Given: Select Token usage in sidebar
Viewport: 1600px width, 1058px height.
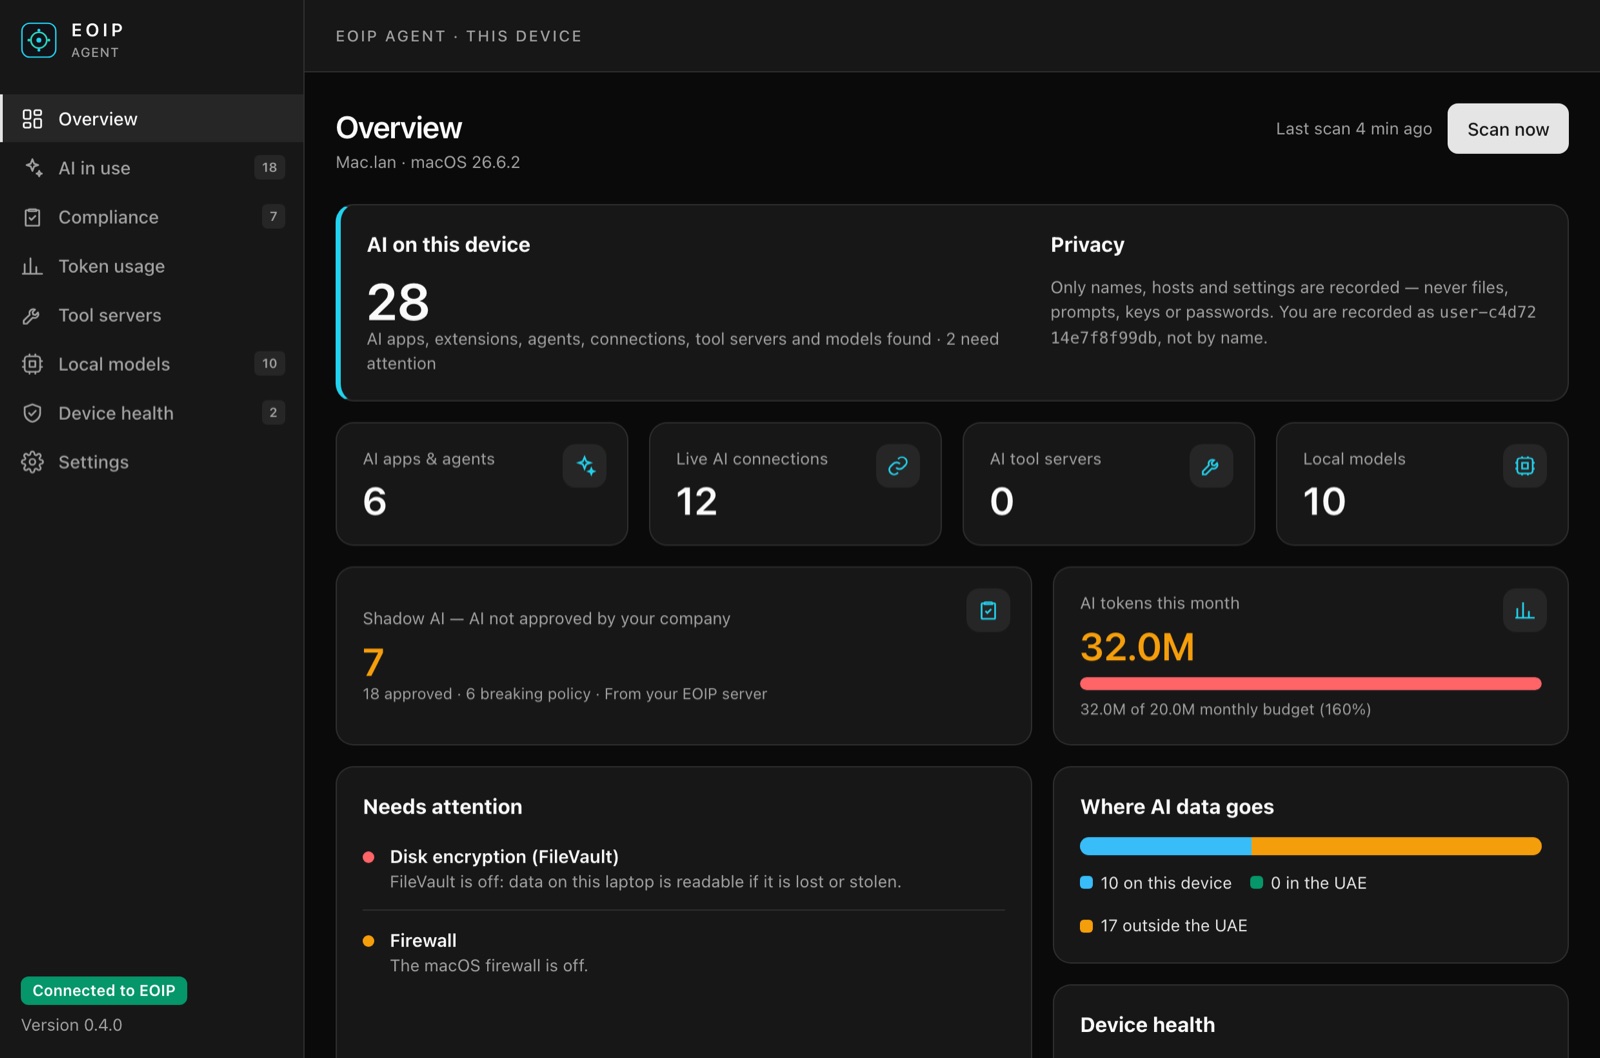Looking at the screenshot, I should tap(152, 266).
